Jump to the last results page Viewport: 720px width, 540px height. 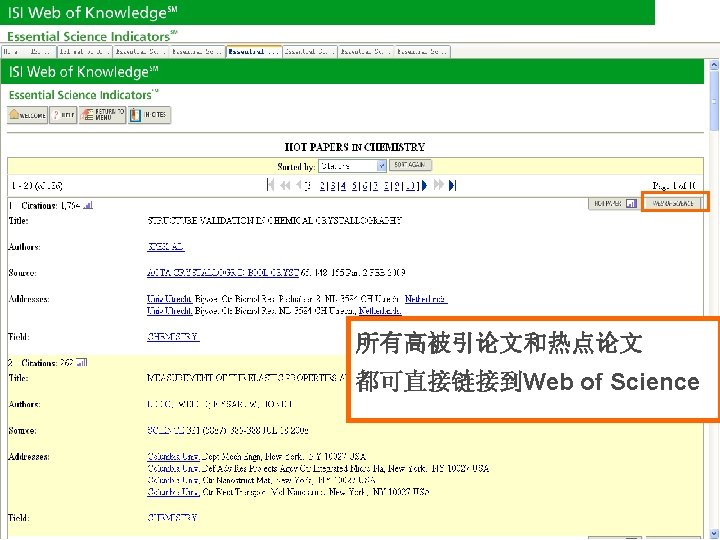(453, 185)
